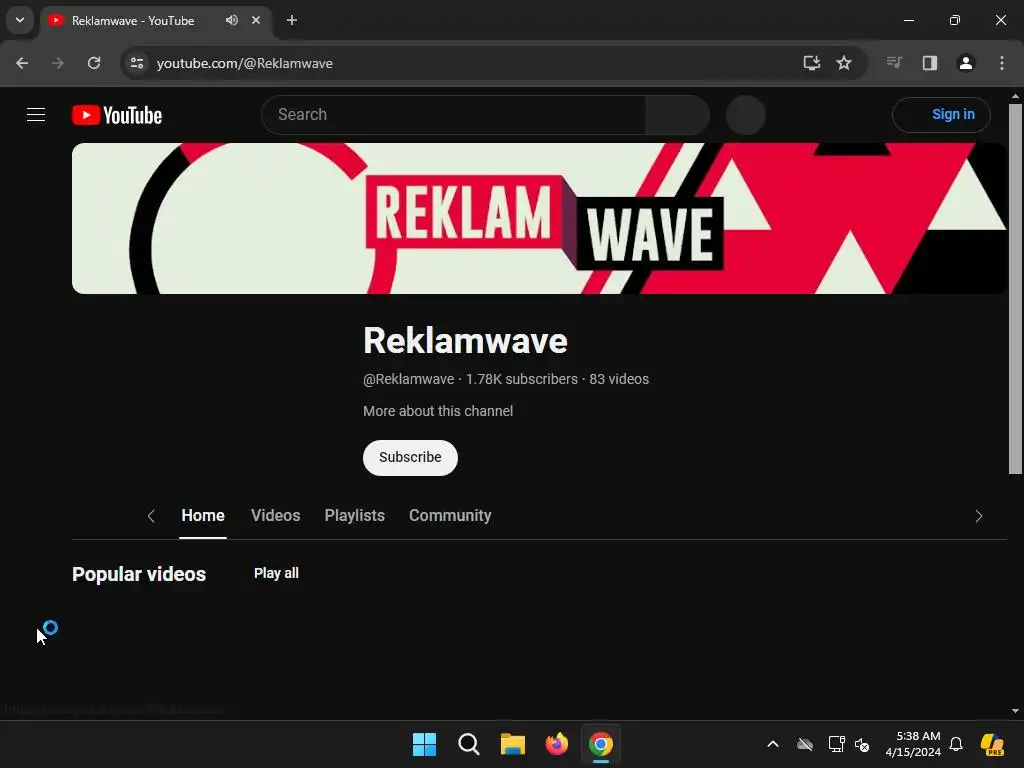View site information icon in address bar

[137, 63]
